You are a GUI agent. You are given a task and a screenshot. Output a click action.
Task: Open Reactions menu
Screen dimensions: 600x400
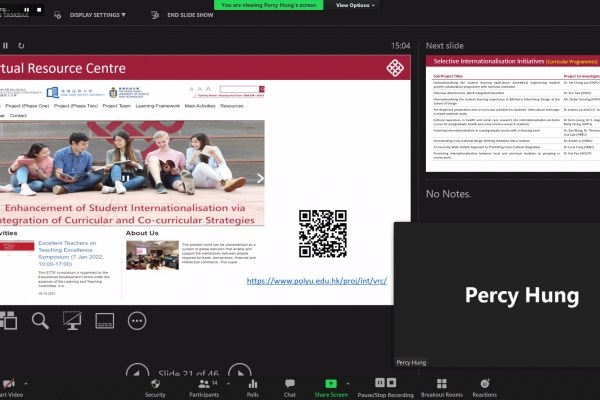point(484,388)
